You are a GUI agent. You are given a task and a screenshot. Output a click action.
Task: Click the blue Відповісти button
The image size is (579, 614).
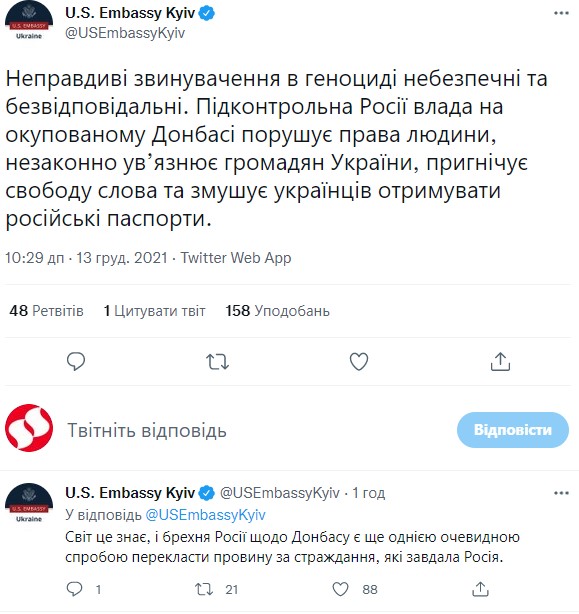512,430
